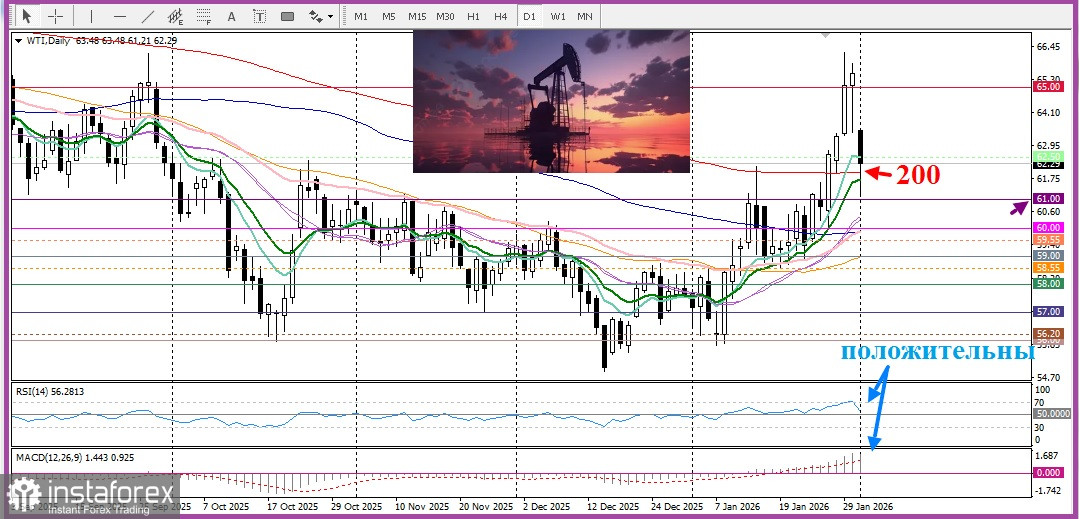The image size is (1079, 519).
Task: Select the text label tool
Action: (x=260, y=16)
